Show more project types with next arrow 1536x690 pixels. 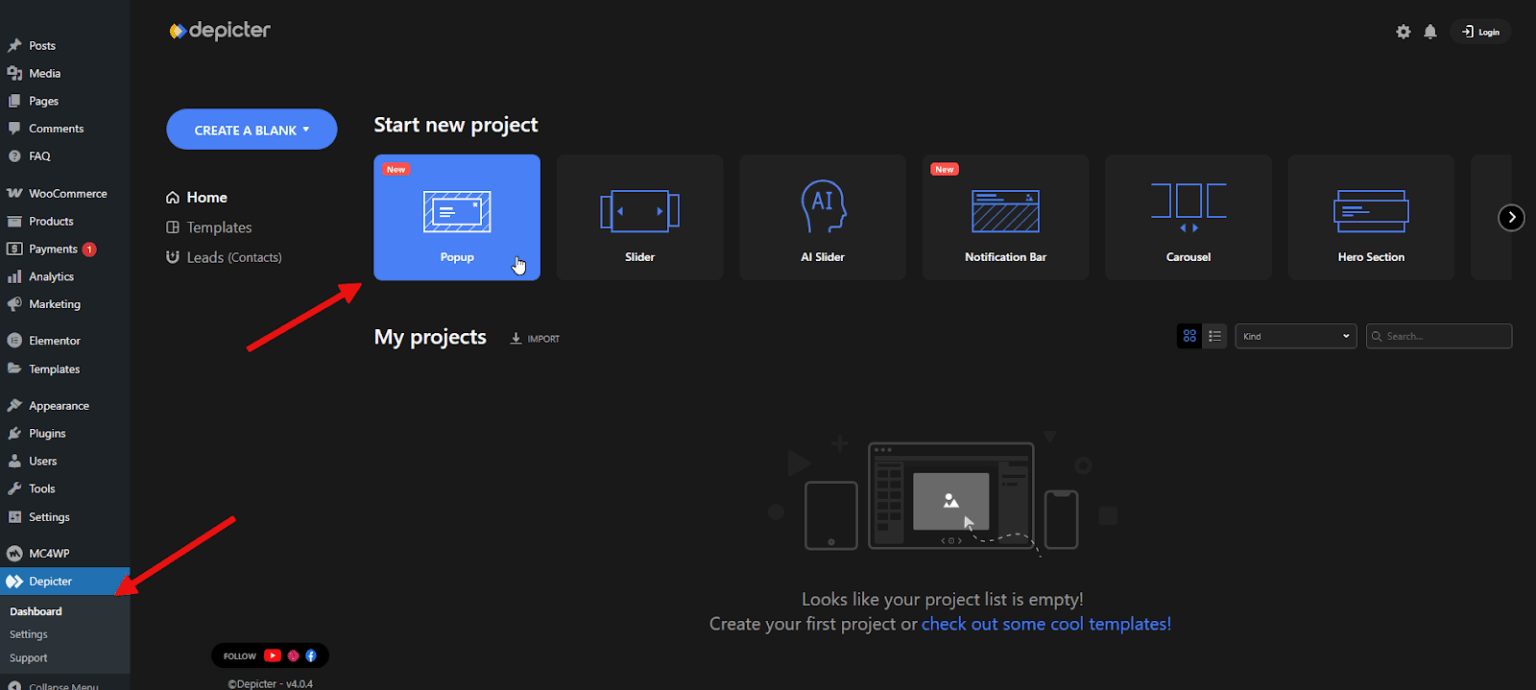(x=1511, y=217)
